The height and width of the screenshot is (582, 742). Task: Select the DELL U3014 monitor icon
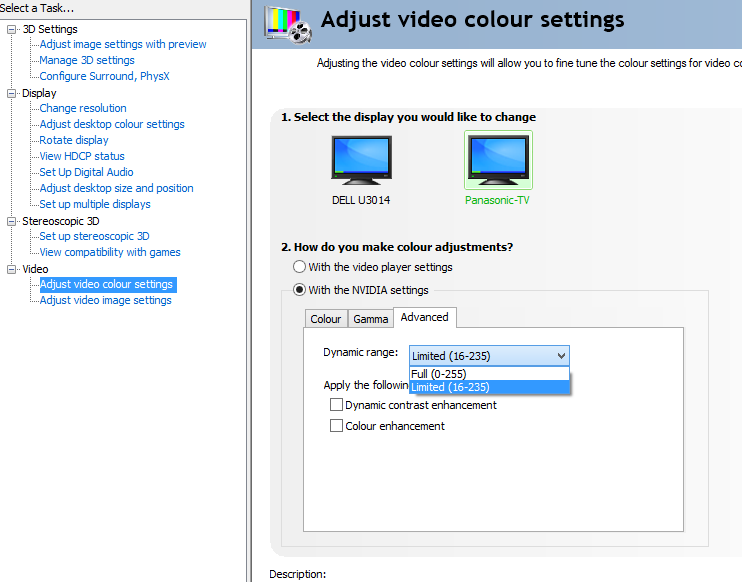tap(361, 161)
